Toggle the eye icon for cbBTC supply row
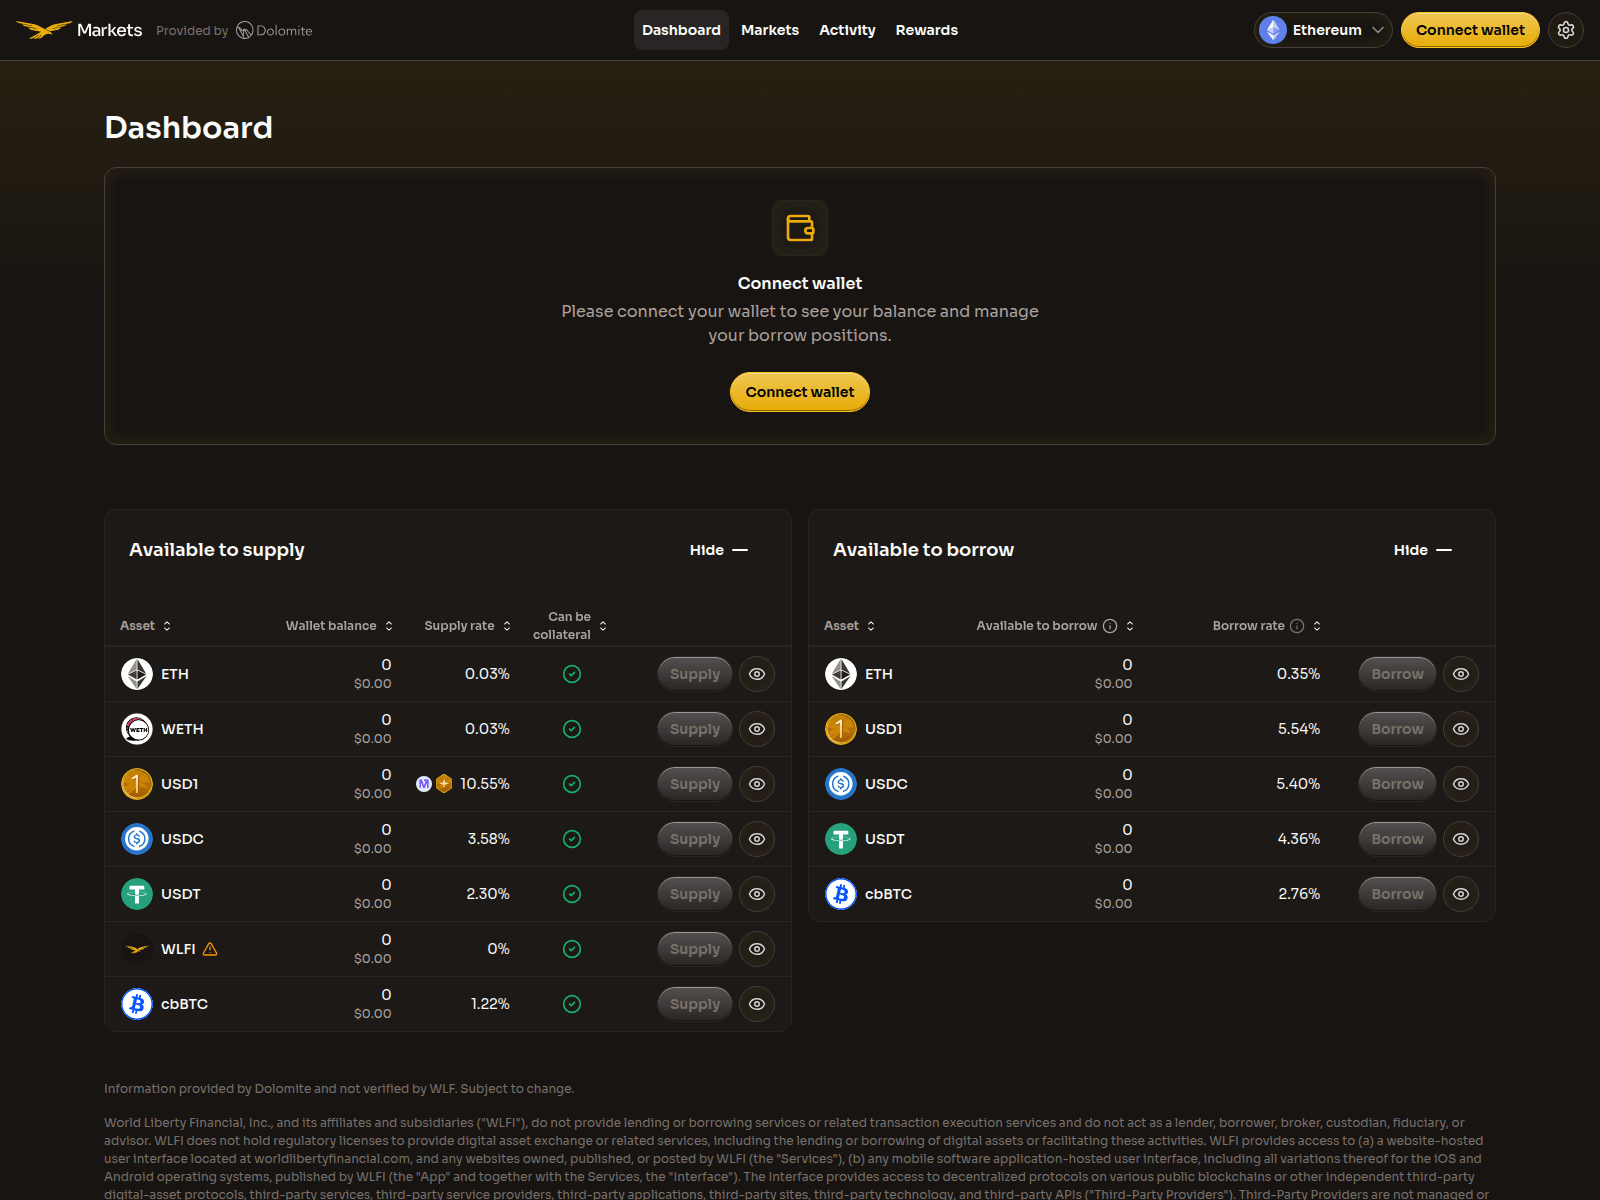Viewport: 1600px width, 1200px height. [x=757, y=1004]
